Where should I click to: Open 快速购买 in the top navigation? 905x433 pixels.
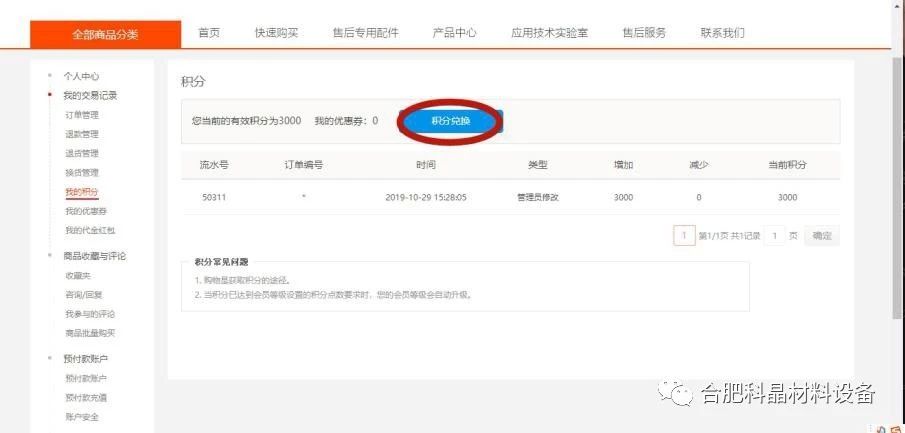pyautogui.click(x=276, y=33)
